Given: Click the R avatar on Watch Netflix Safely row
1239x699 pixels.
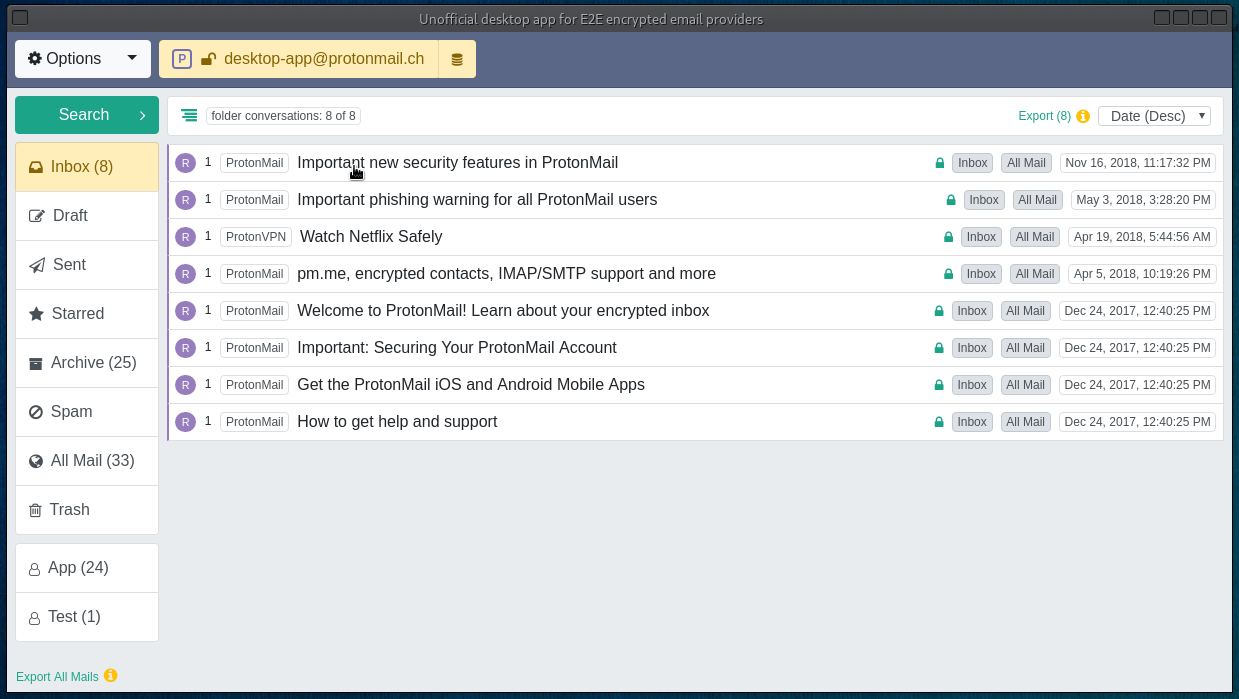Looking at the screenshot, I should 185,237.
